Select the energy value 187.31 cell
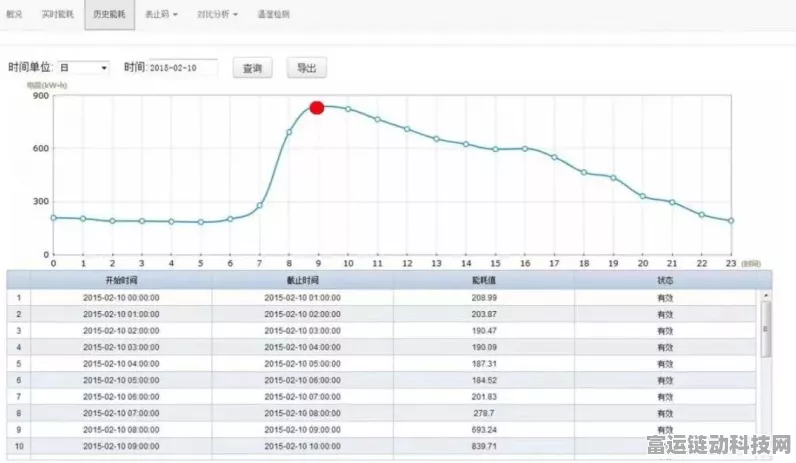The width and height of the screenshot is (796, 463). (484, 363)
